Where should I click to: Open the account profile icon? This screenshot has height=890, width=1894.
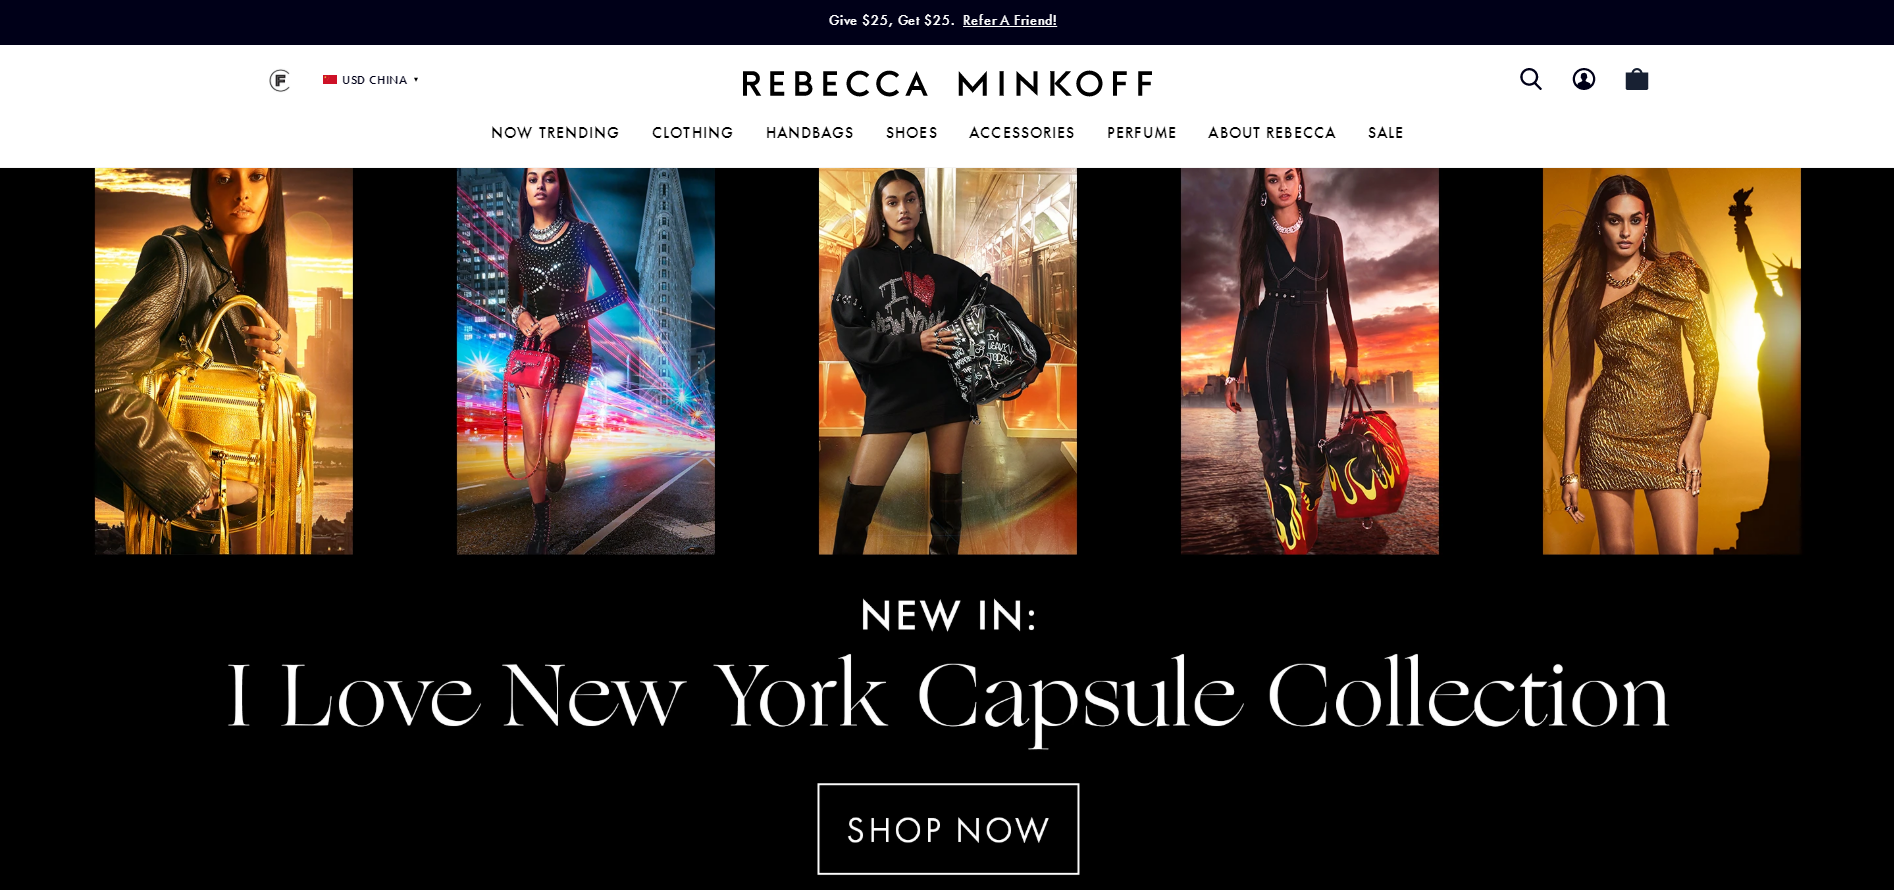coord(1583,79)
